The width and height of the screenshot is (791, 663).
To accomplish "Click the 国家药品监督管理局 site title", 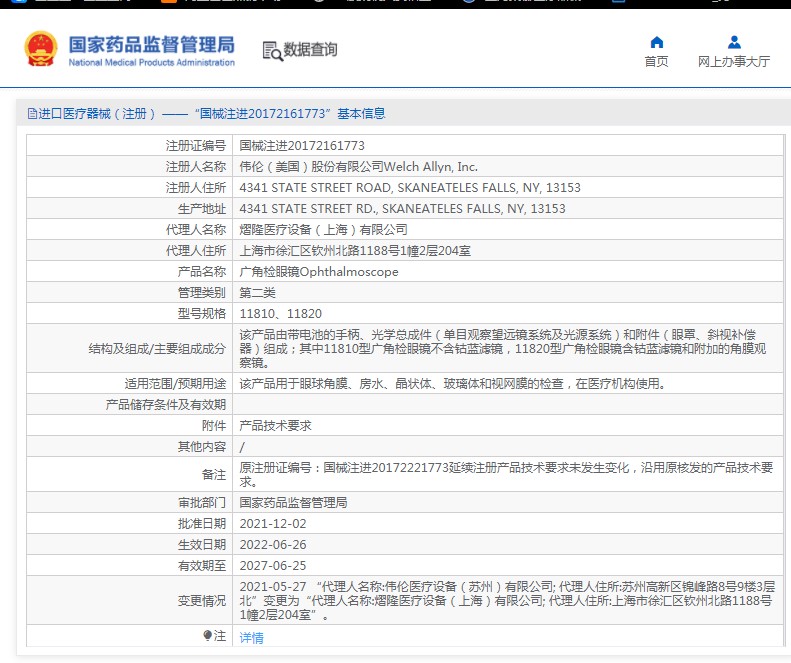I will click(151, 43).
